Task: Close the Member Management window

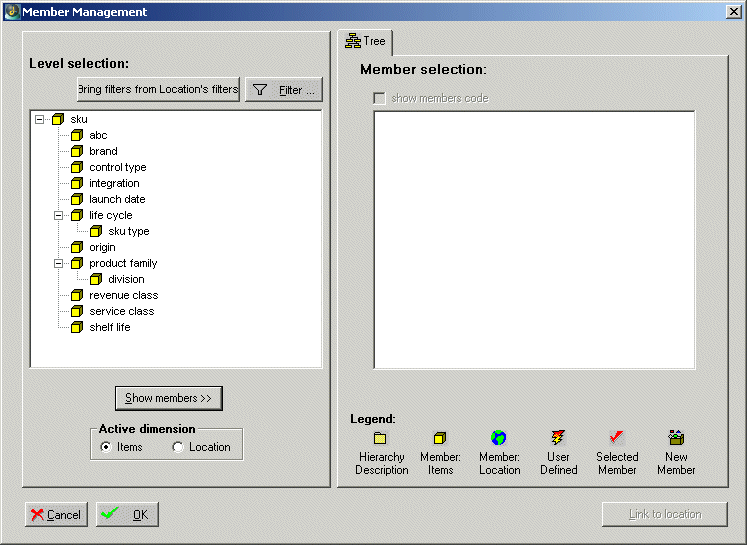Action: (733, 12)
